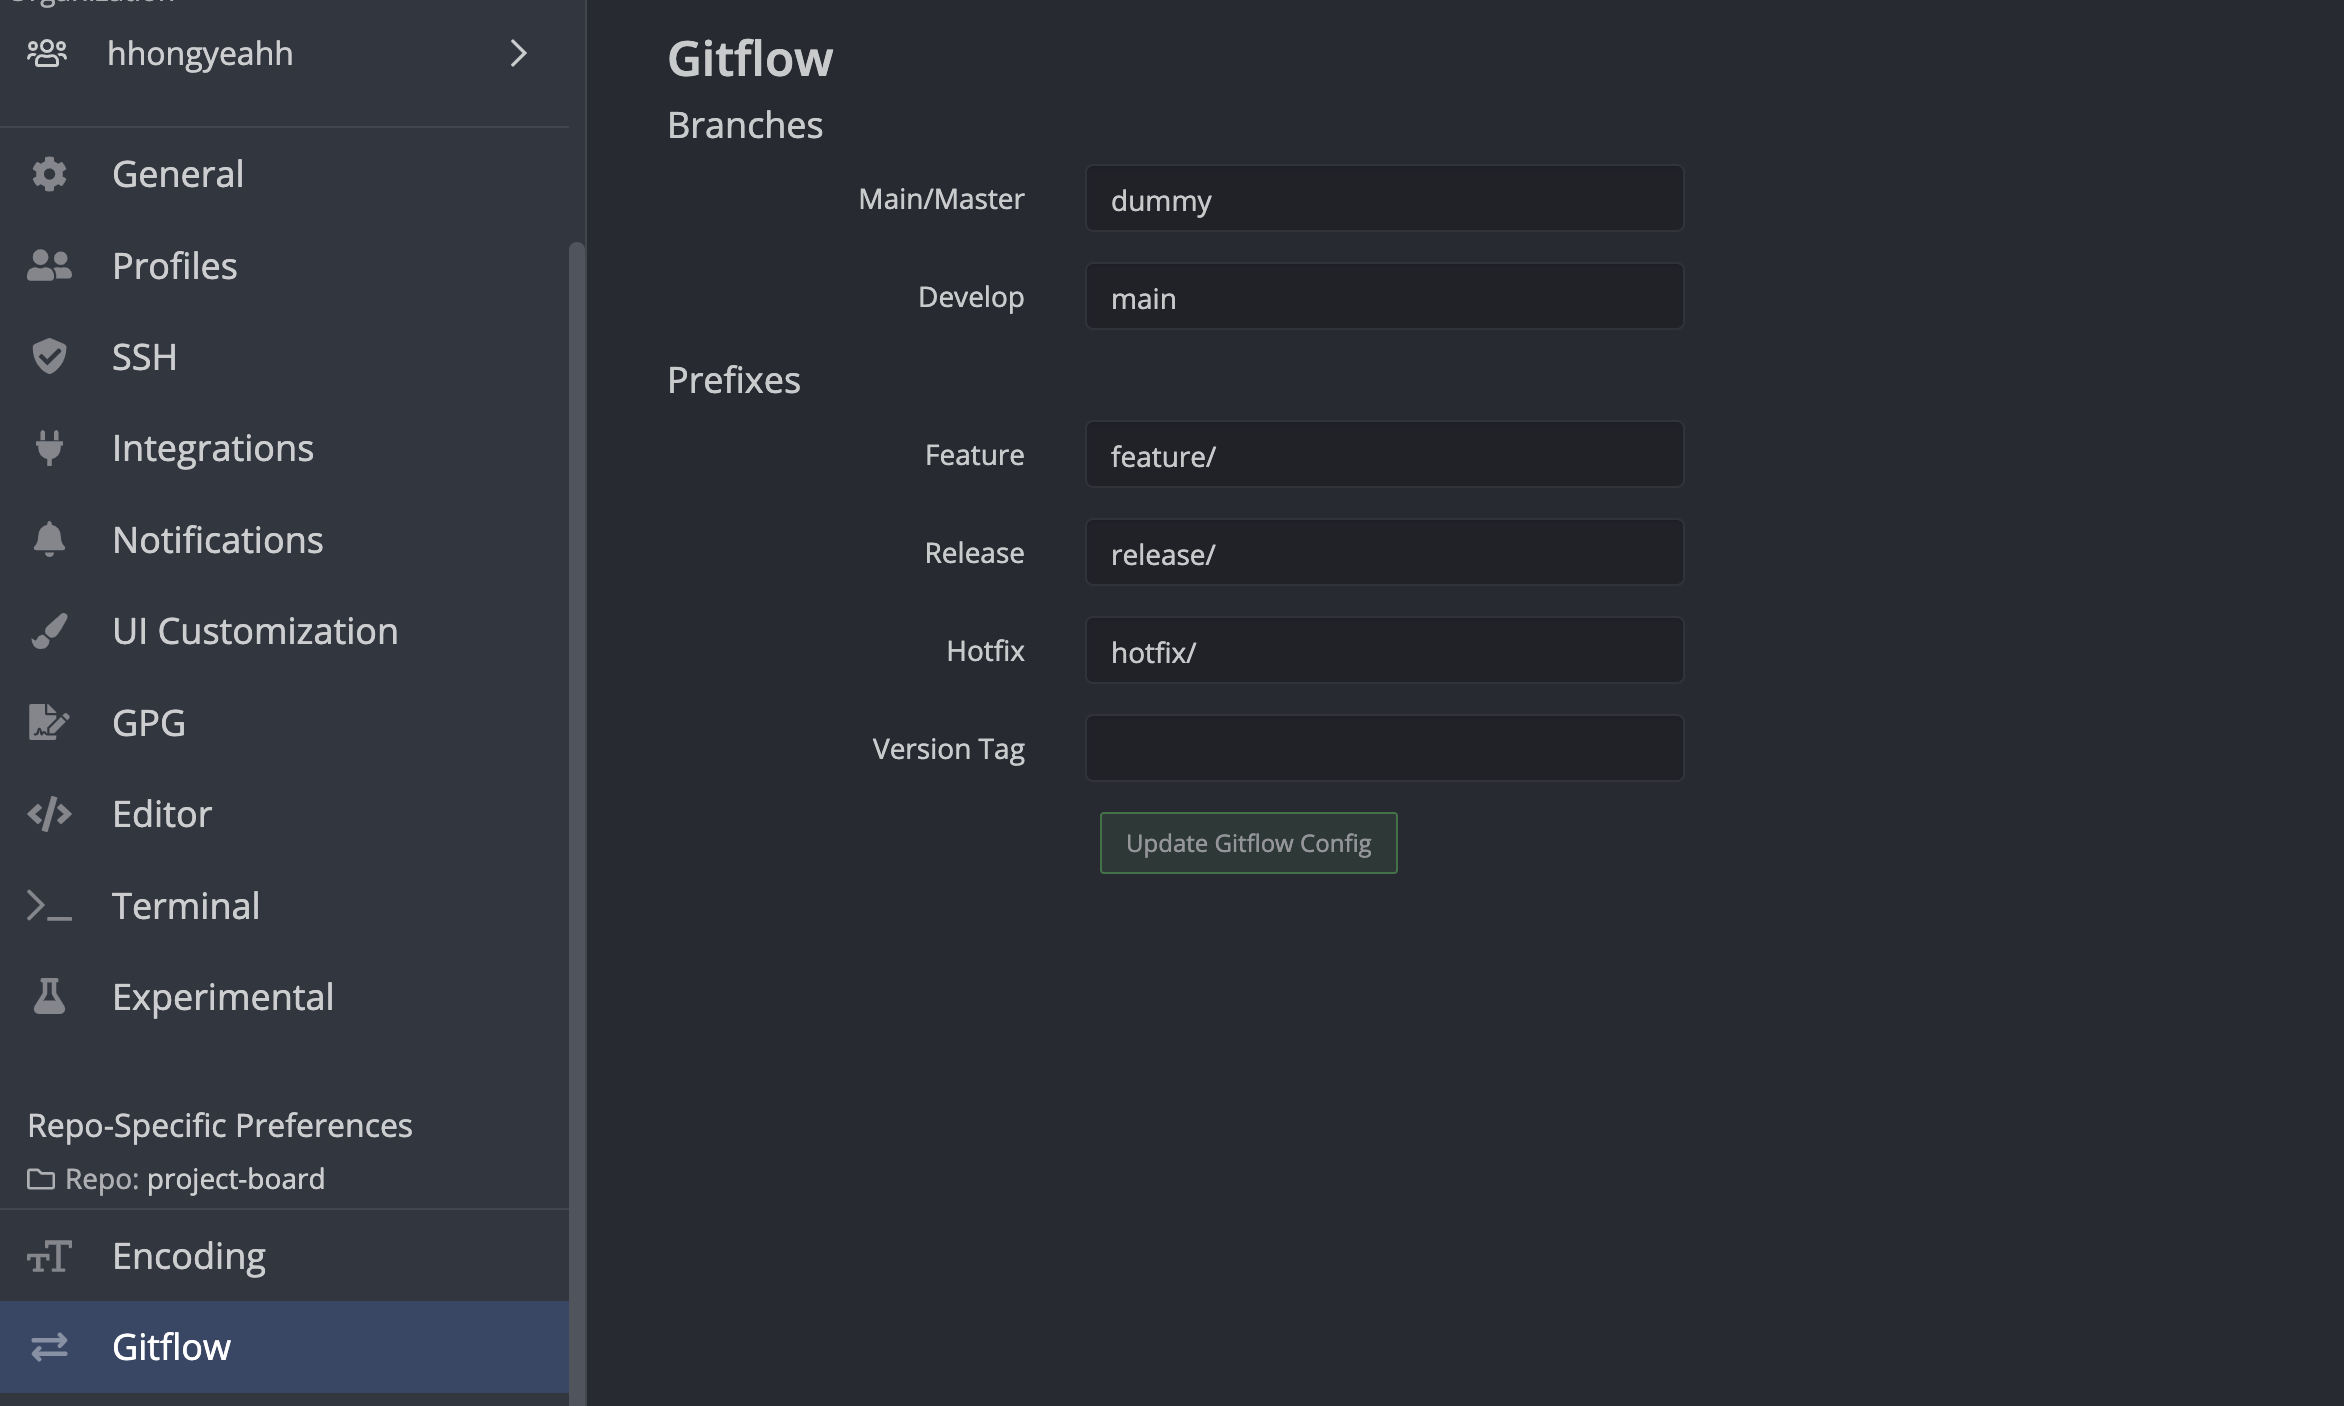
Task: Click the General gear icon
Action: click(x=49, y=174)
